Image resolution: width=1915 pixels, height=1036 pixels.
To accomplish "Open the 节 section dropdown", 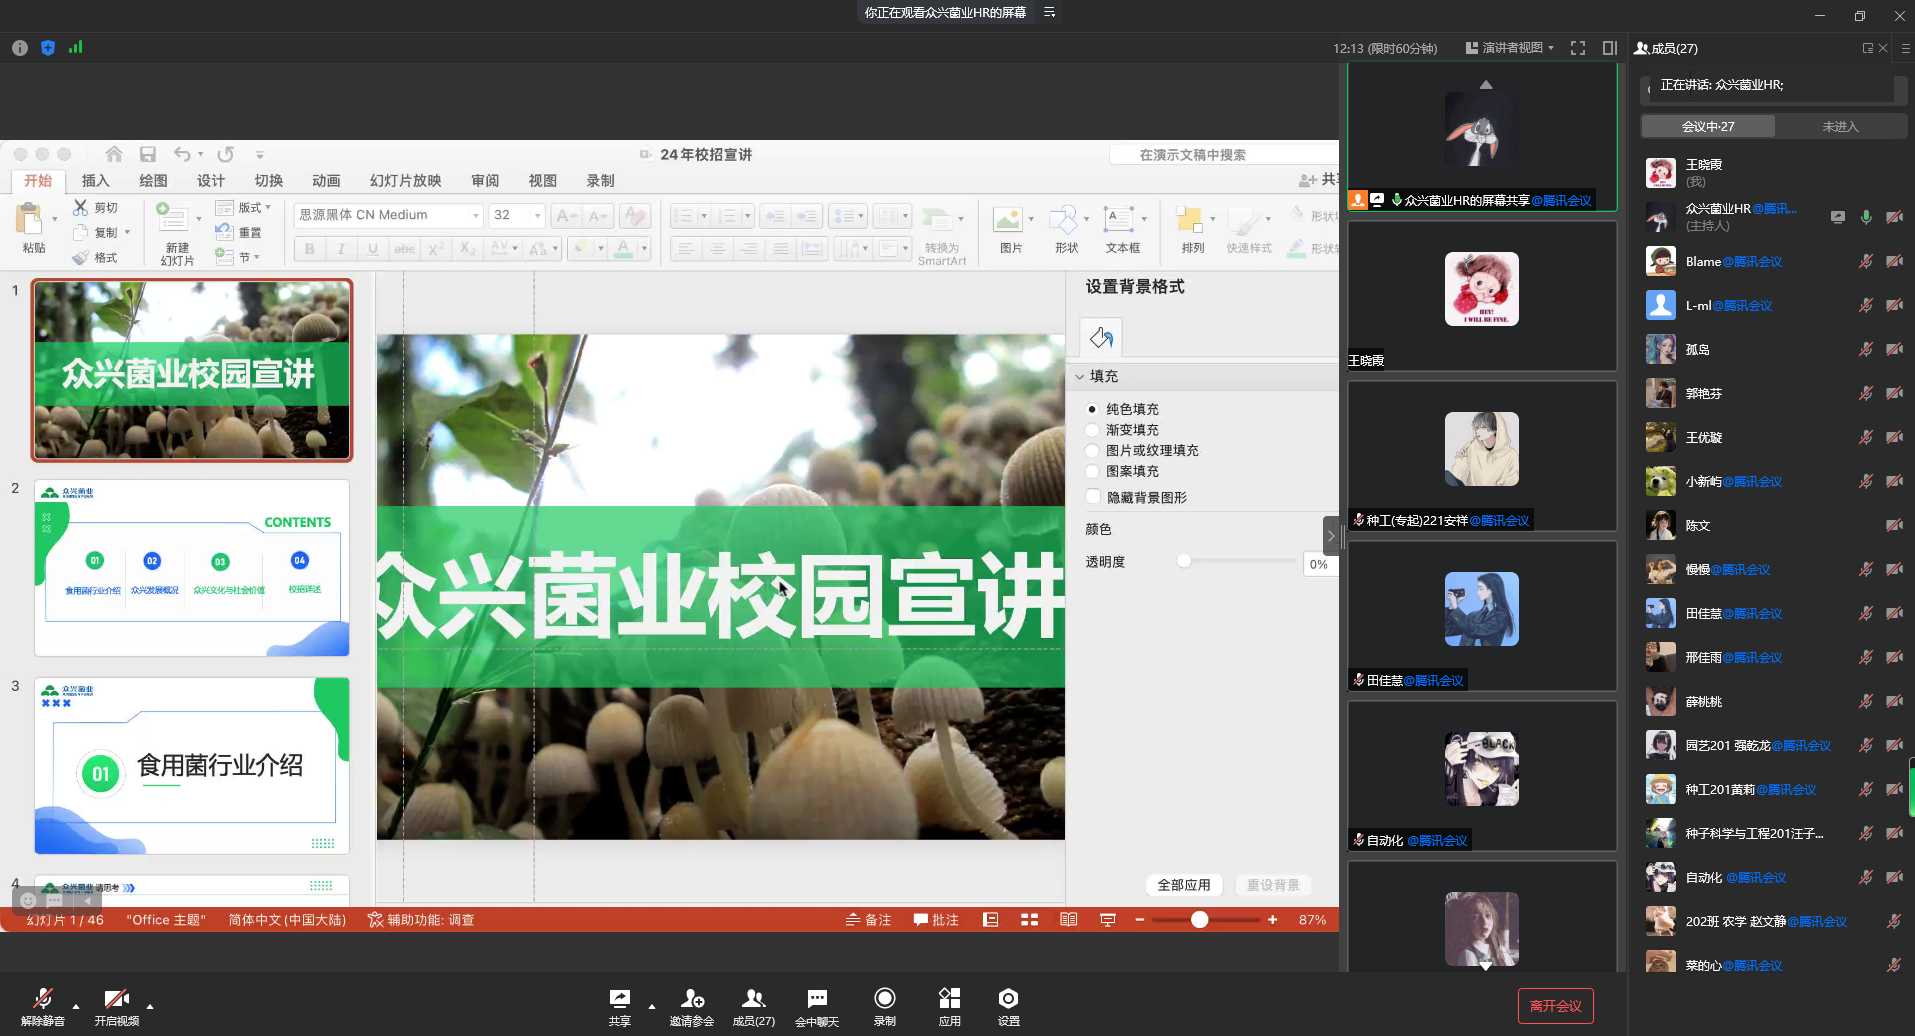I will click(238, 257).
